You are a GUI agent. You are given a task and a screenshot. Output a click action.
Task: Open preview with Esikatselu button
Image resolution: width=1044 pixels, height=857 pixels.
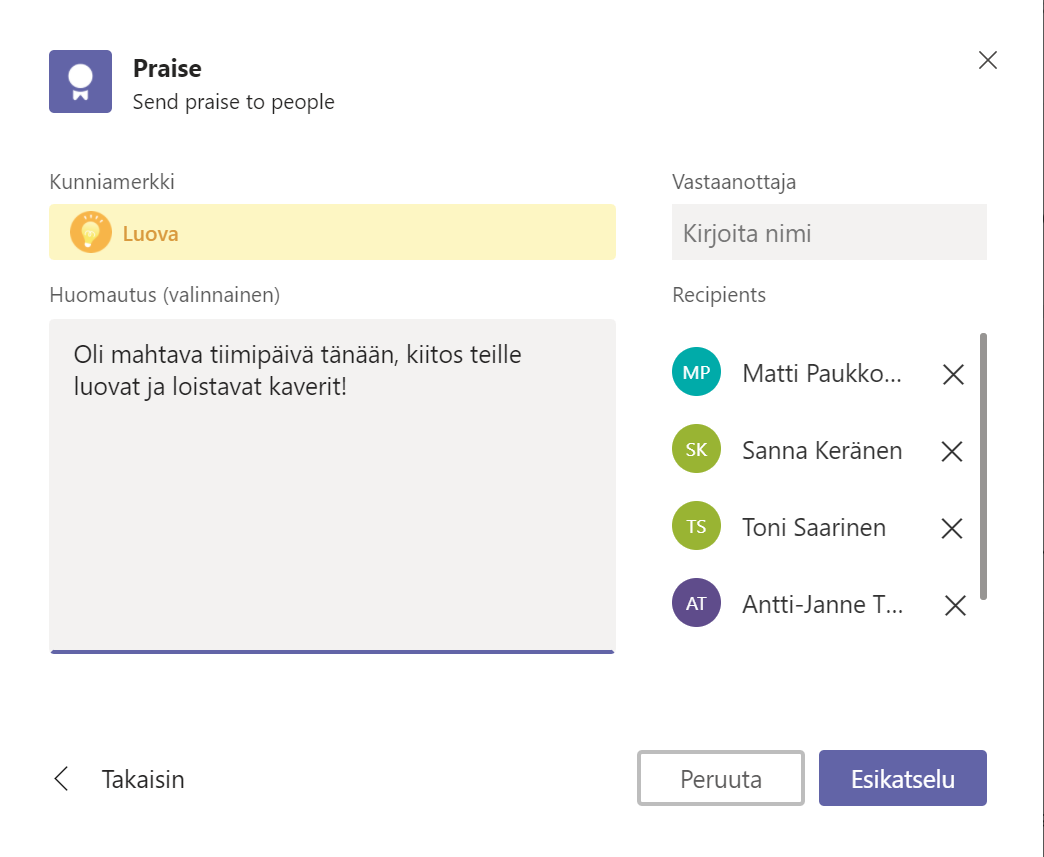[x=902, y=778]
